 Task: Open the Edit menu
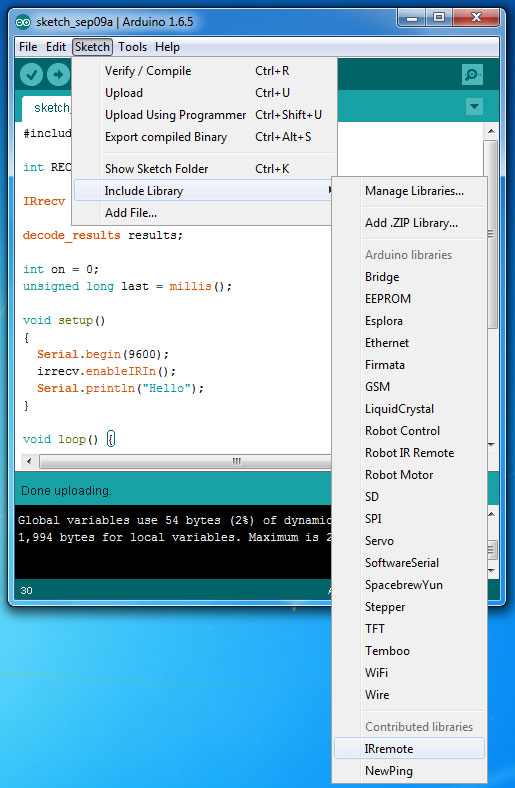pos(56,47)
